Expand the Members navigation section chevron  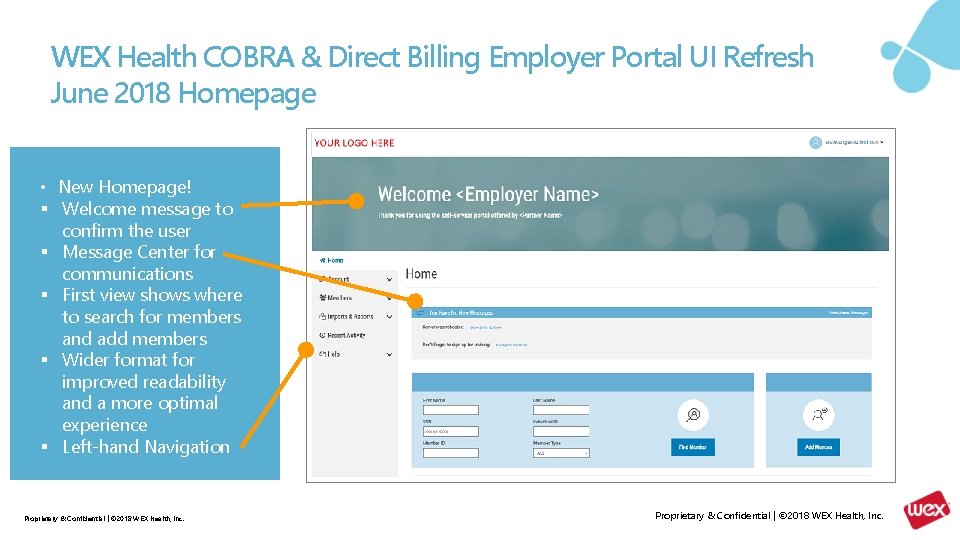tap(389, 298)
